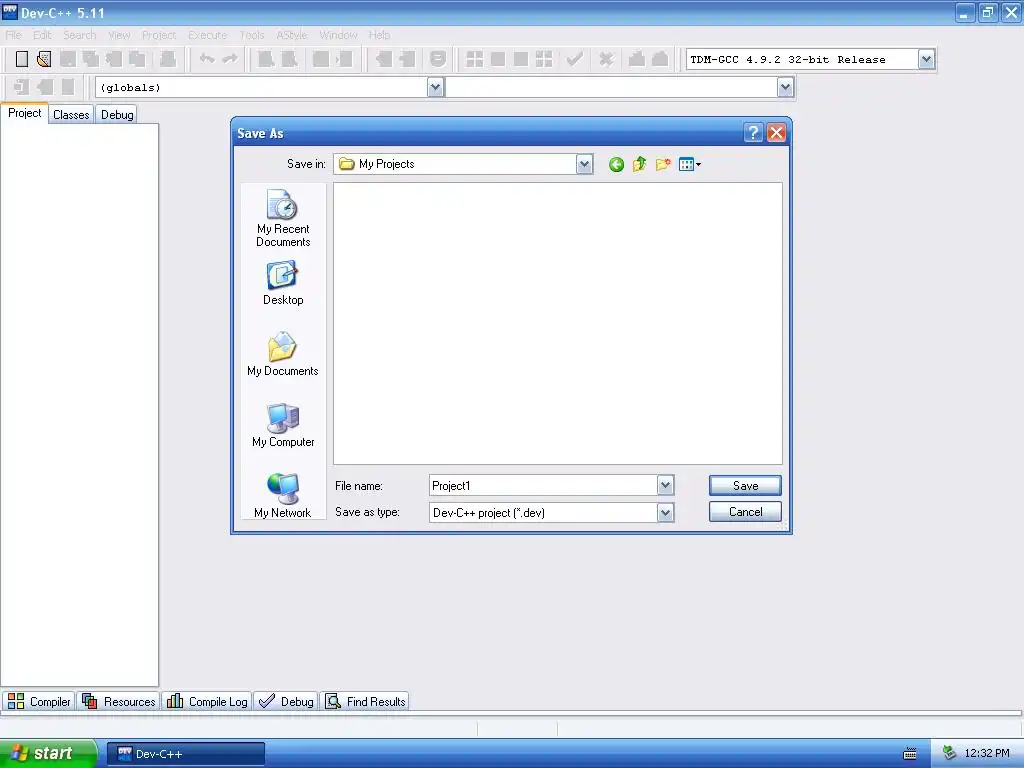The width and height of the screenshot is (1024, 768).
Task: Click the Rebuild All toolbar icon
Action: click(x=544, y=59)
